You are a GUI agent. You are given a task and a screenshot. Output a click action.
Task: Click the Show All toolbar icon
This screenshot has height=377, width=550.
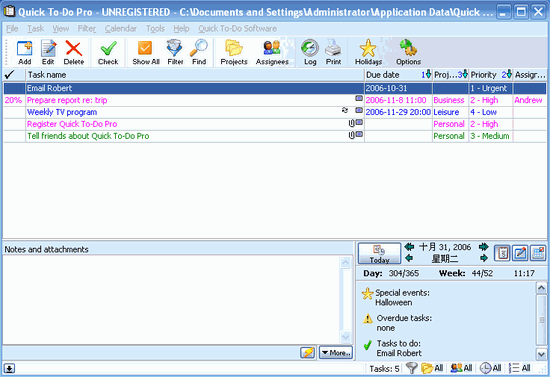pyautogui.click(x=146, y=53)
